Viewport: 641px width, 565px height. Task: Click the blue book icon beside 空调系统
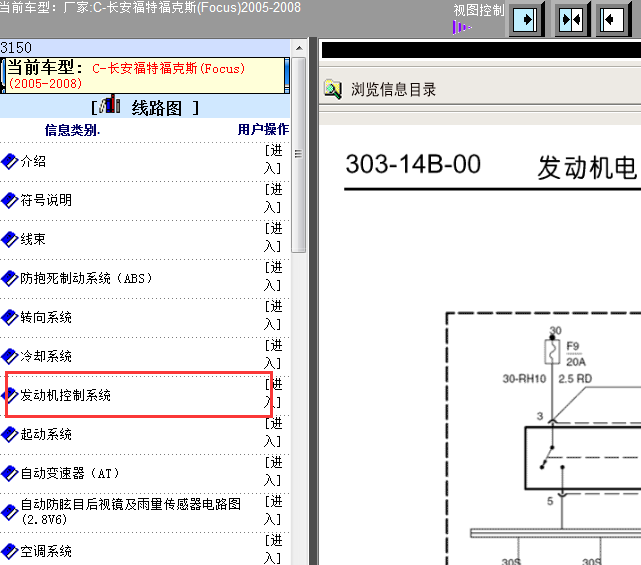coord(9,551)
